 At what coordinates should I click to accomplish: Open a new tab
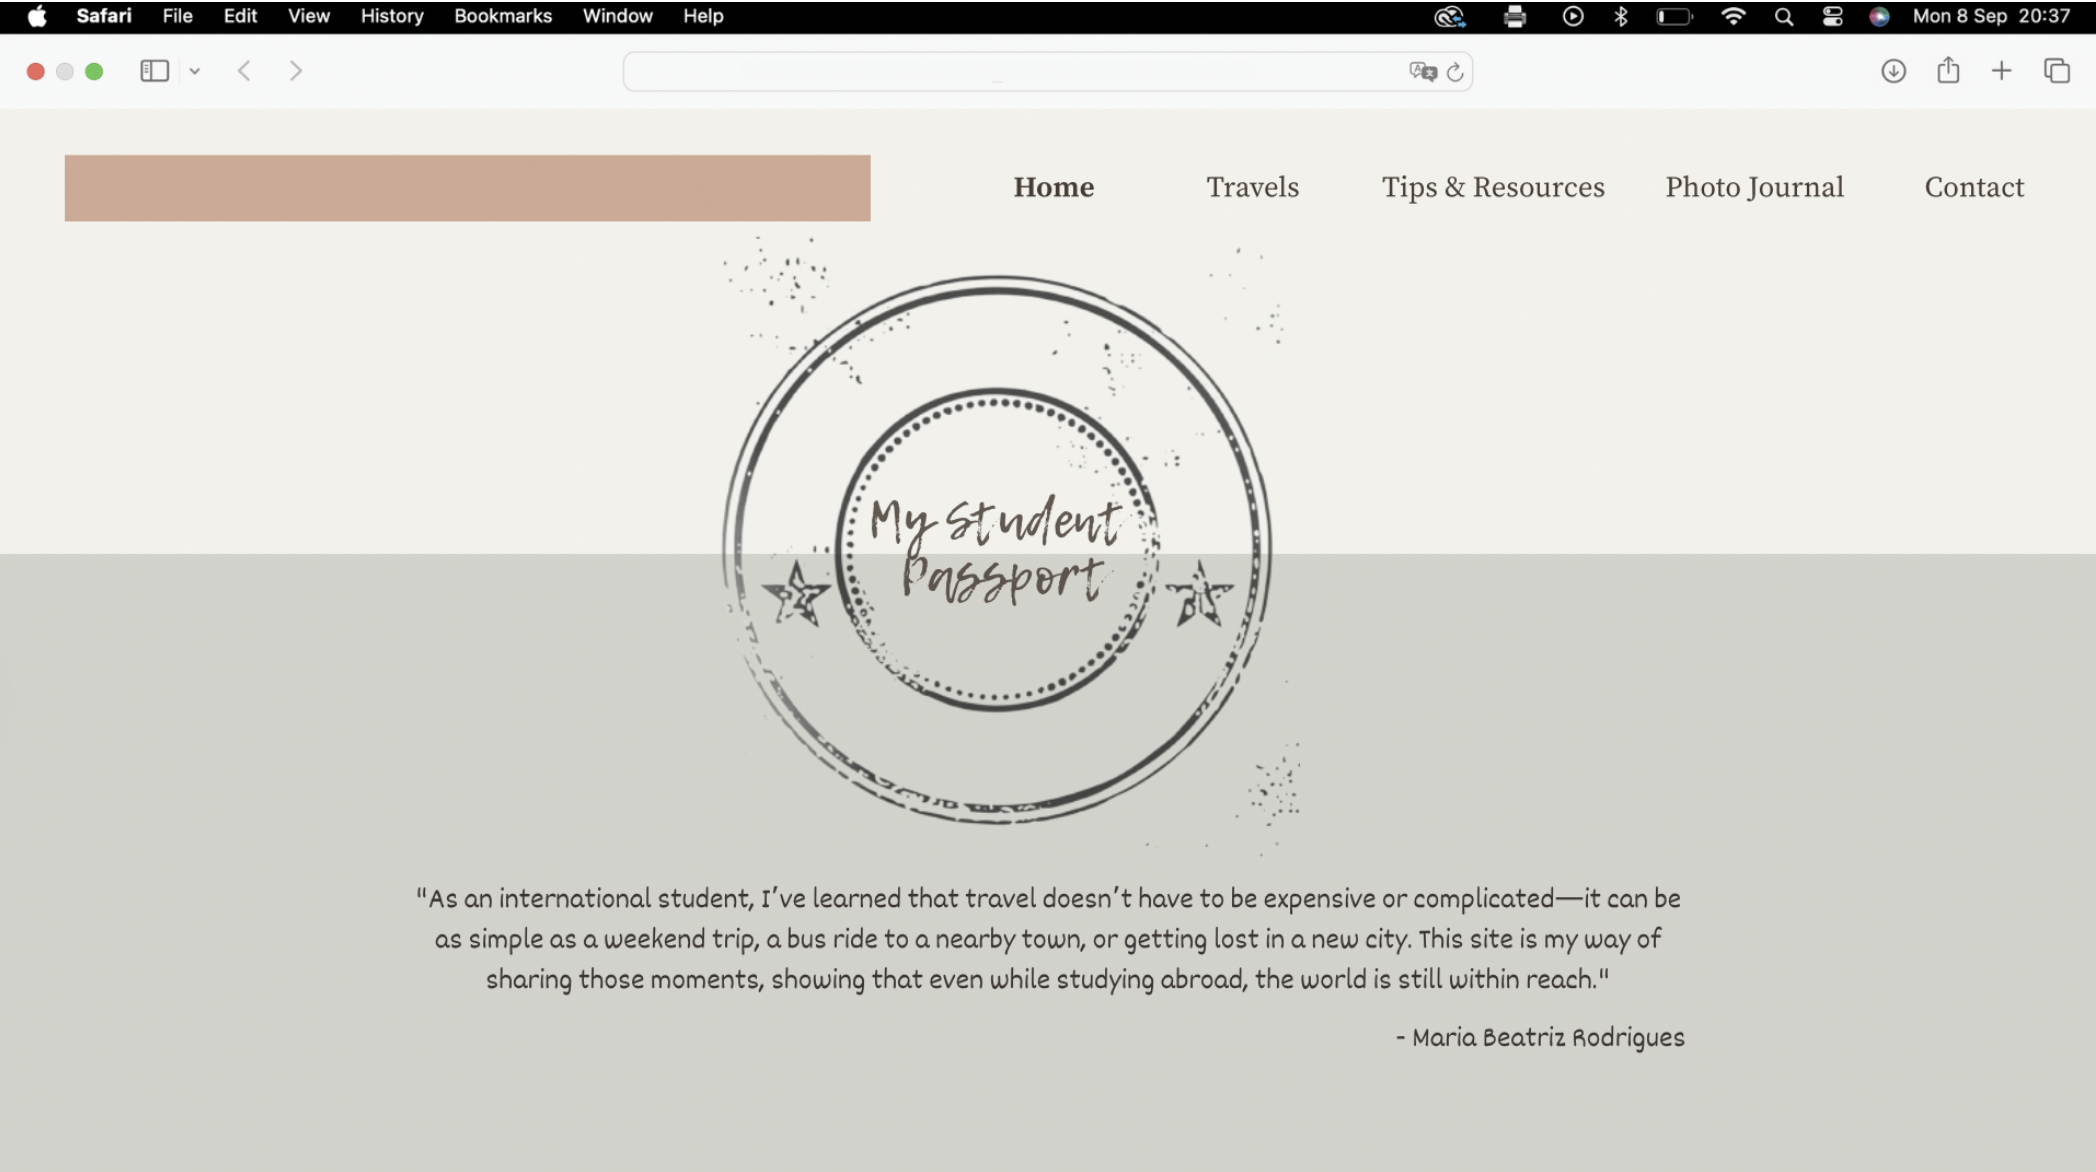2001,71
